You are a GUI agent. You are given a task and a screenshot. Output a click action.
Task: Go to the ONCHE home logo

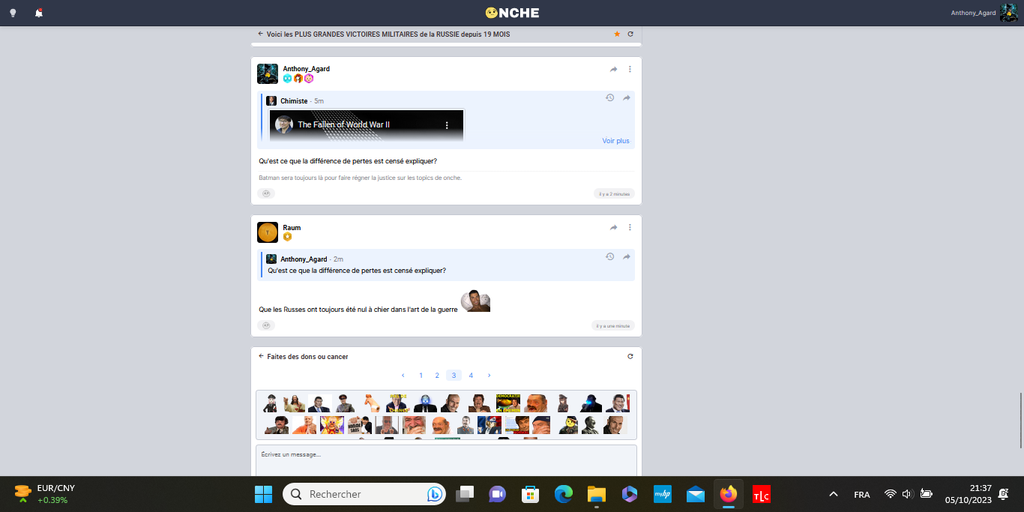point(512,13)
